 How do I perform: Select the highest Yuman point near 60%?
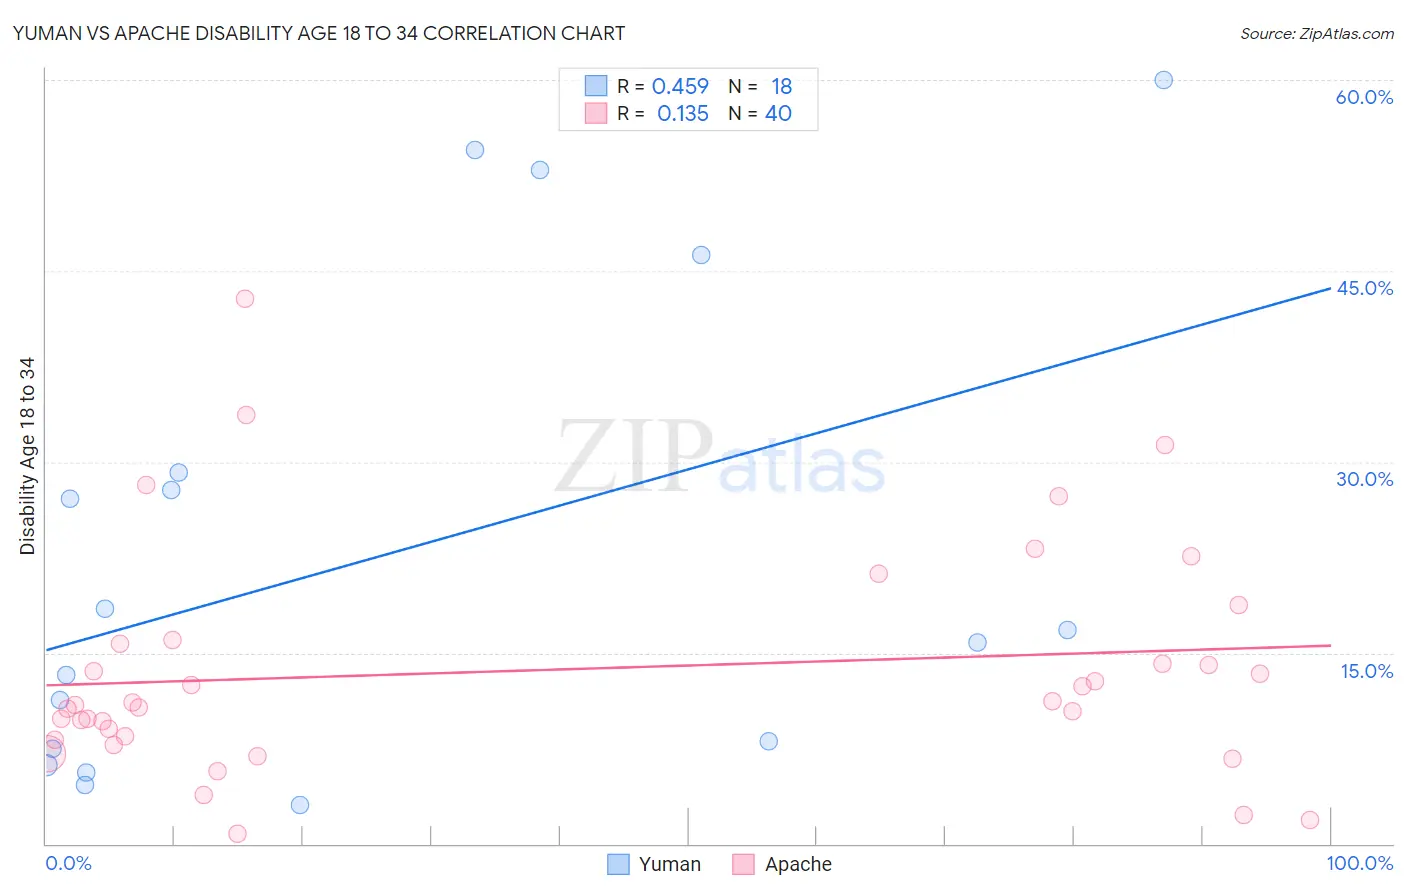click(1164, 80)
